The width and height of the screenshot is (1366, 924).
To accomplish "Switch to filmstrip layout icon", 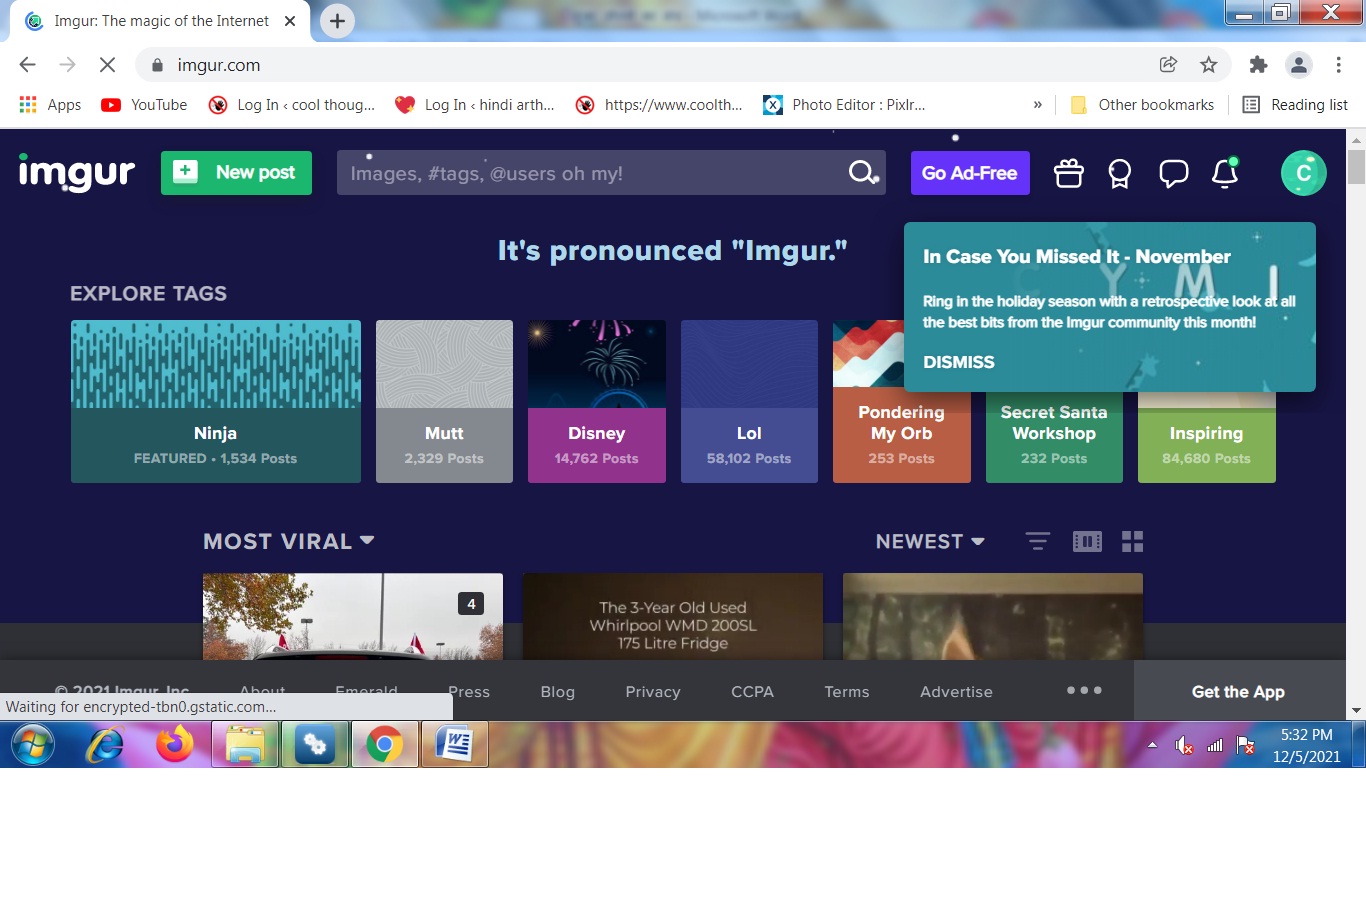I will [x=1087, y=541].
